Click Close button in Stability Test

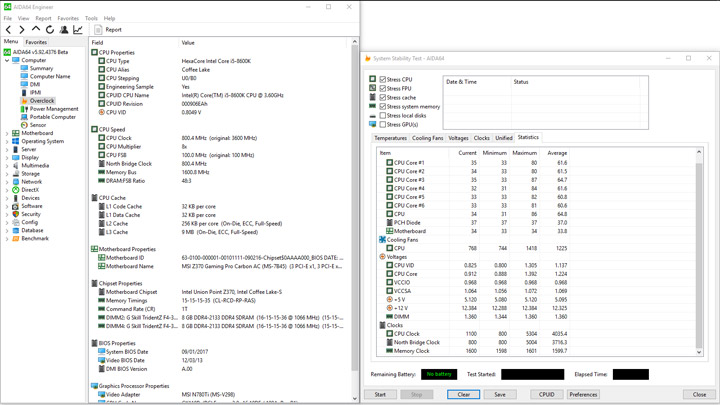coord(699,394)
